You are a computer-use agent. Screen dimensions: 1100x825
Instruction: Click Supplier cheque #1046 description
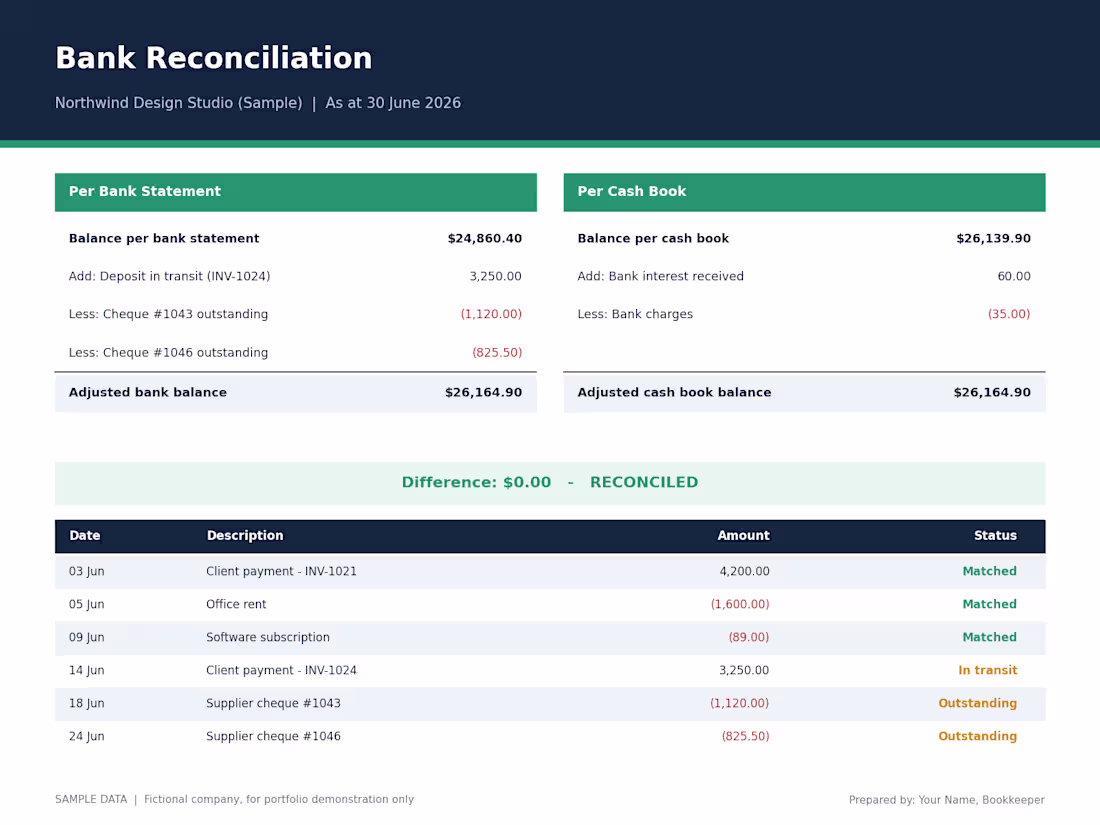click(x=274, y=737)
